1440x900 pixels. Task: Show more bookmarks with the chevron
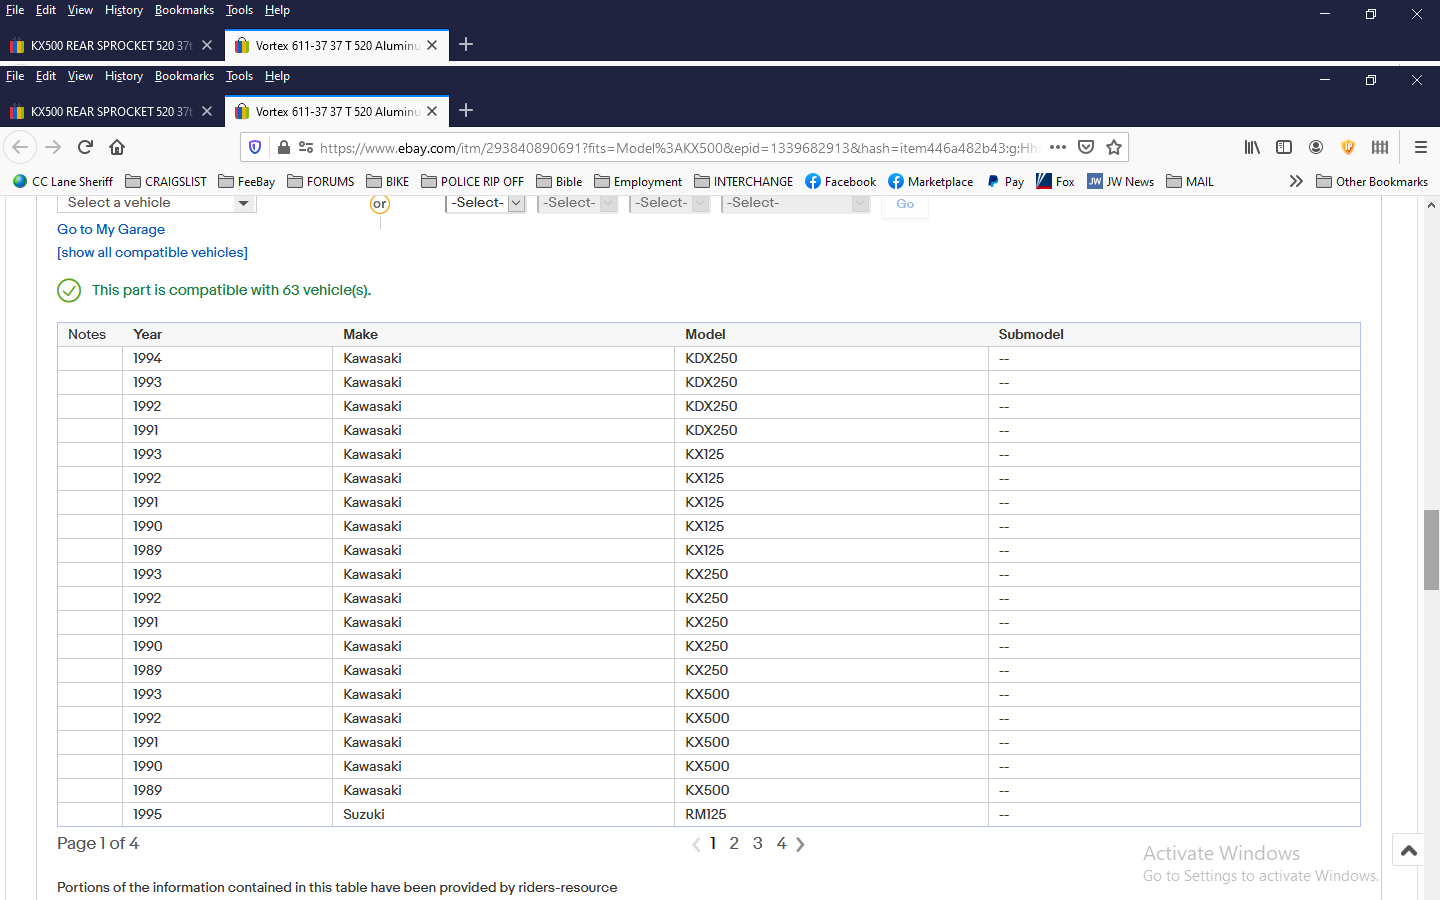[x=1296, y=181]
